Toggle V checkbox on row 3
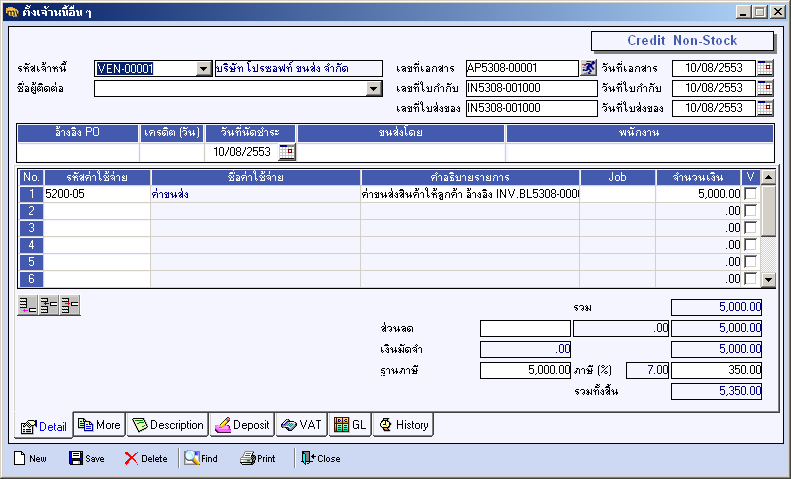The height and width of the screenshot is (479, 791). coord(750,228)
